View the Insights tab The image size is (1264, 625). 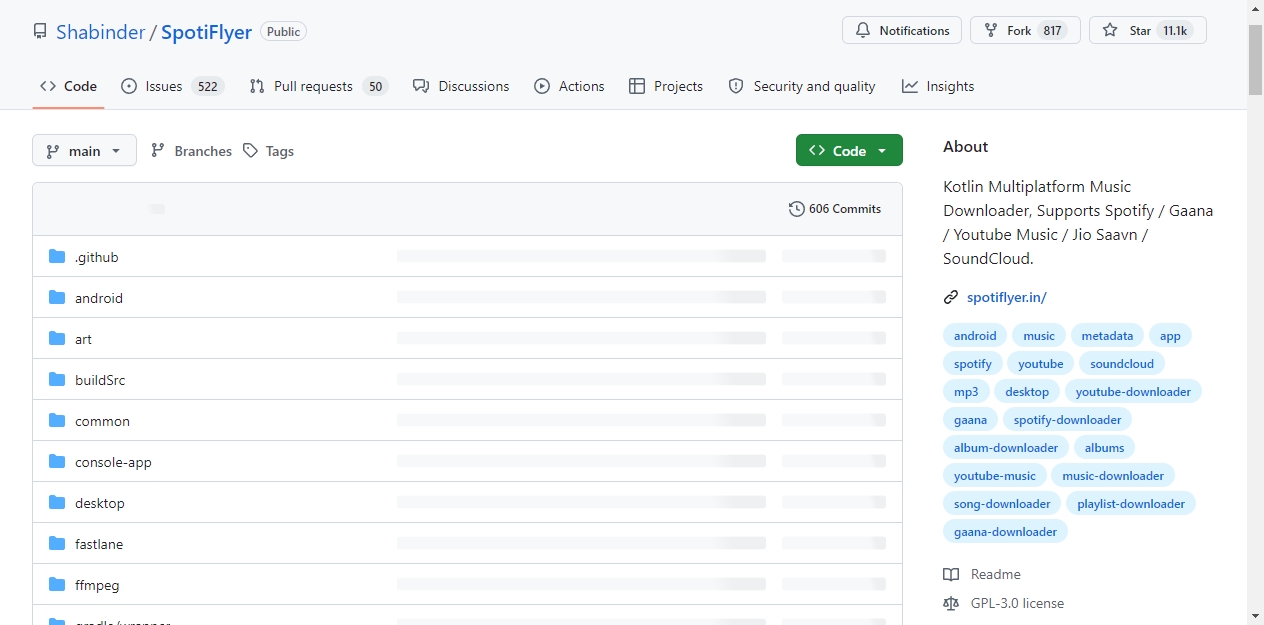click(x=938, y=86)
